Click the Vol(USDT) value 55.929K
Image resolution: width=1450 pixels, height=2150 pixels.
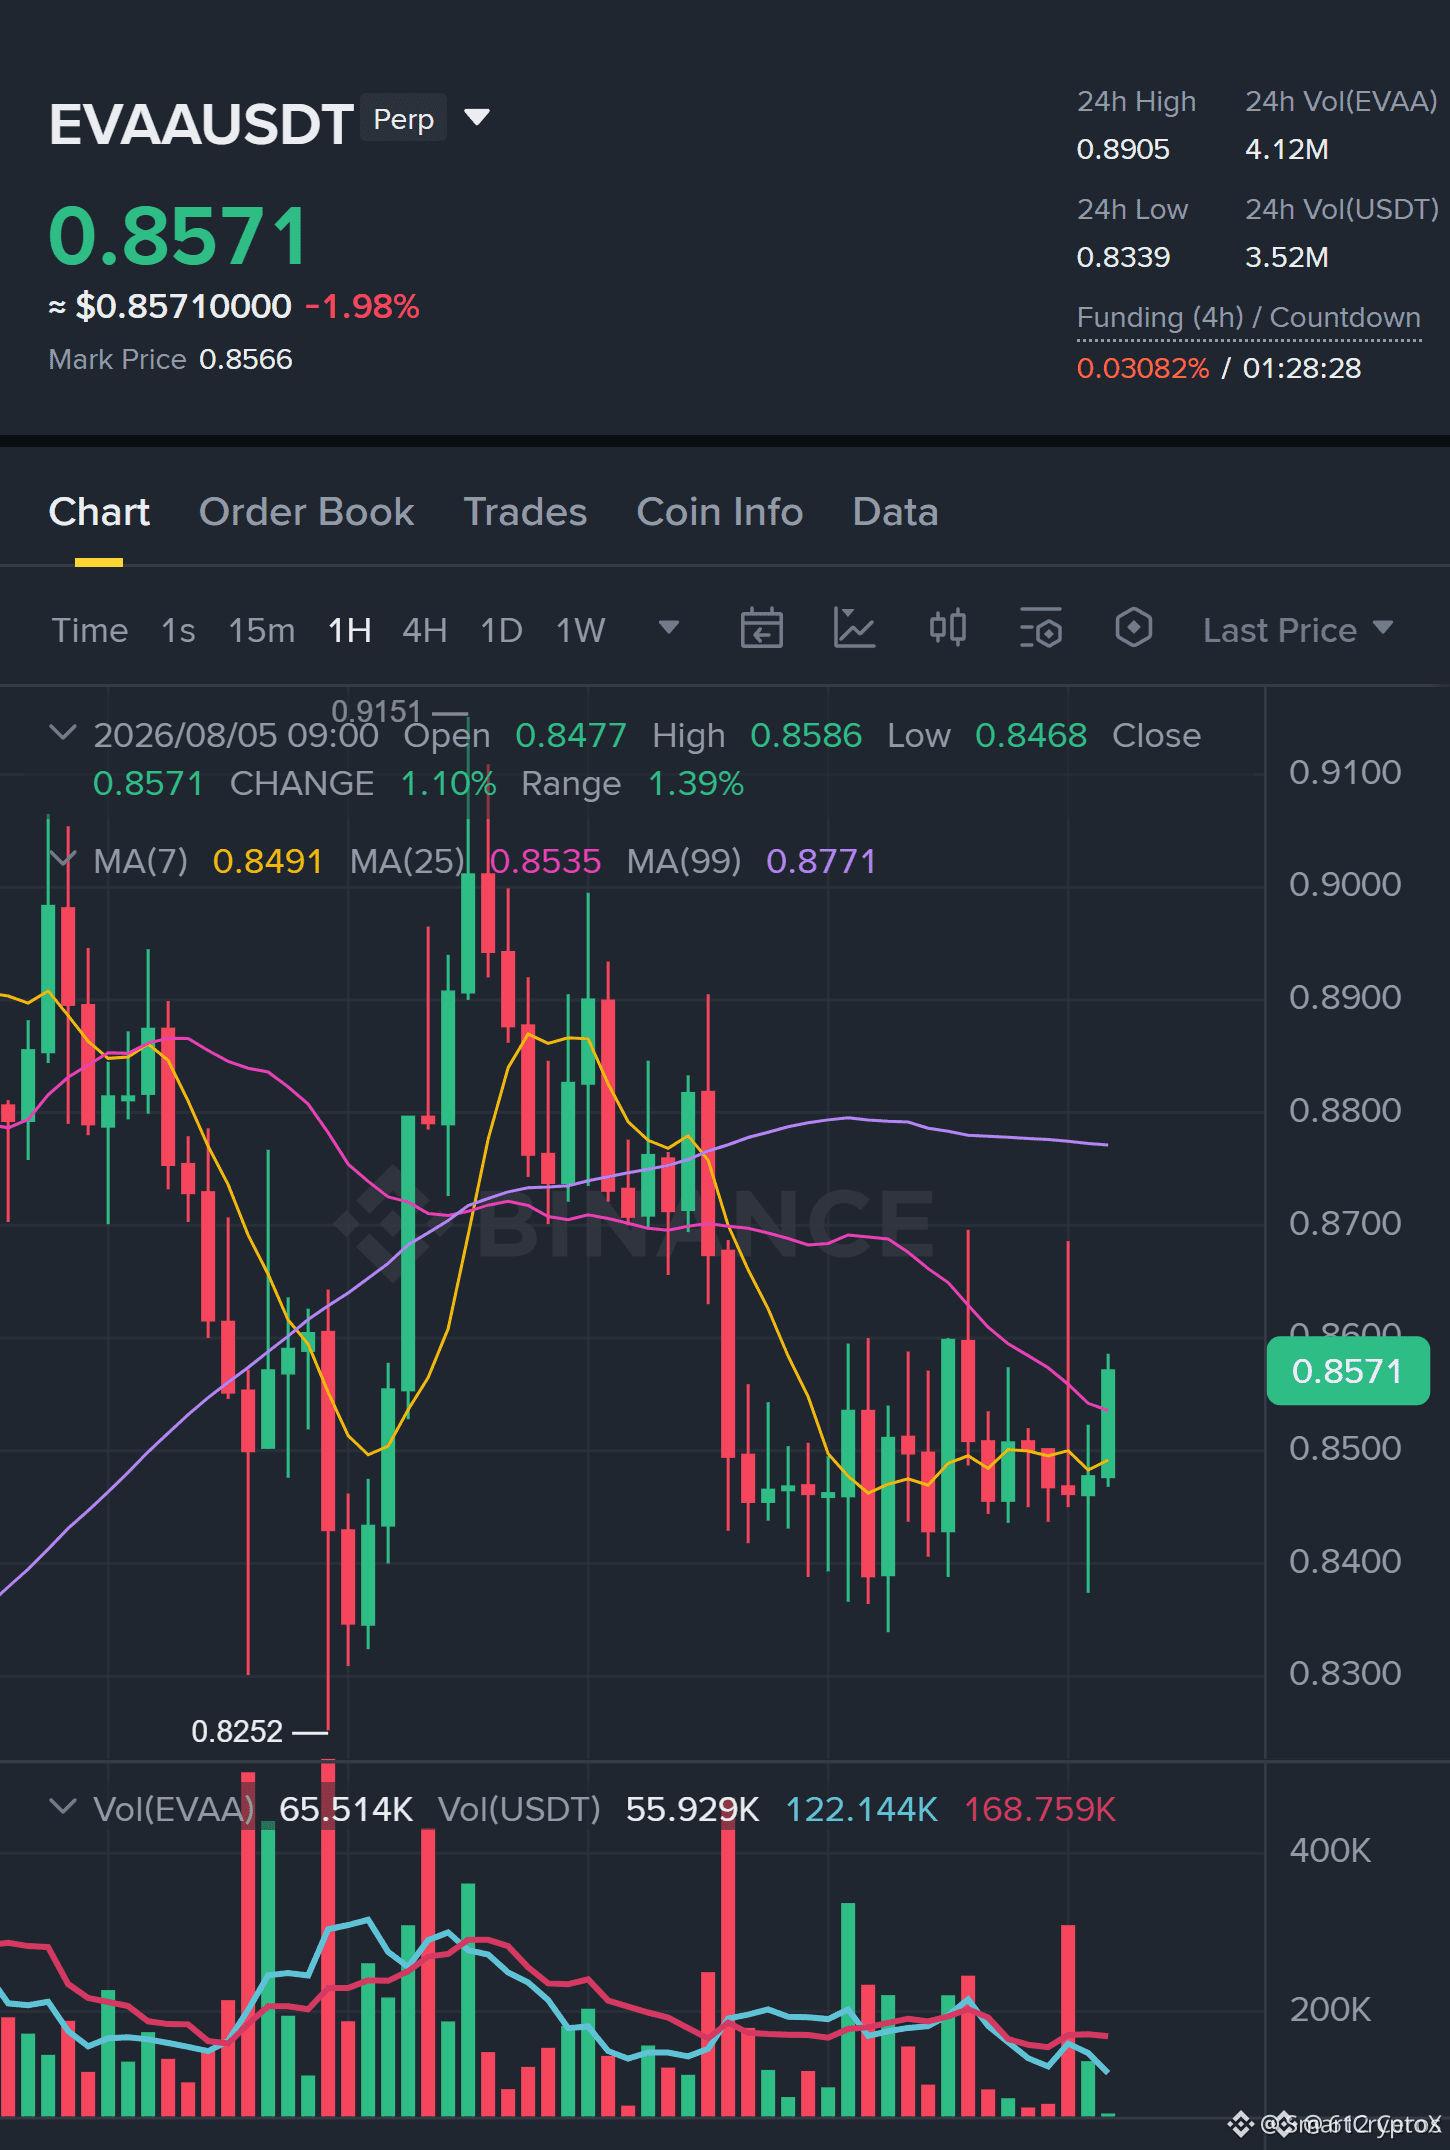pos(693,1809)
